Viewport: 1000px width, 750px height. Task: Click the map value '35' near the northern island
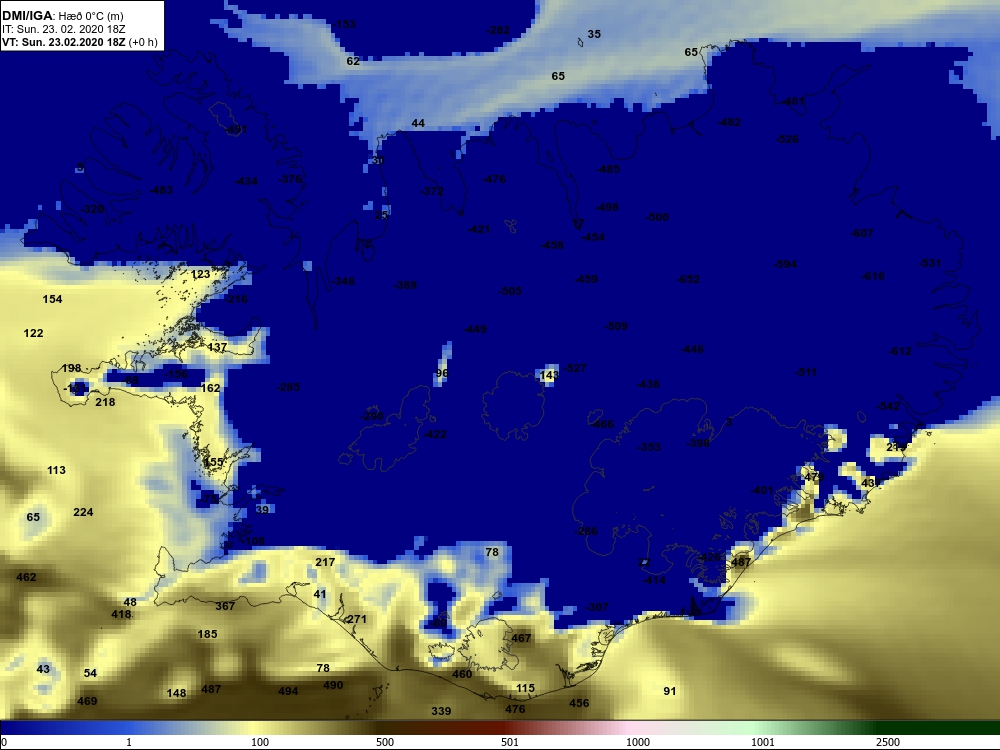coord(594,34)
